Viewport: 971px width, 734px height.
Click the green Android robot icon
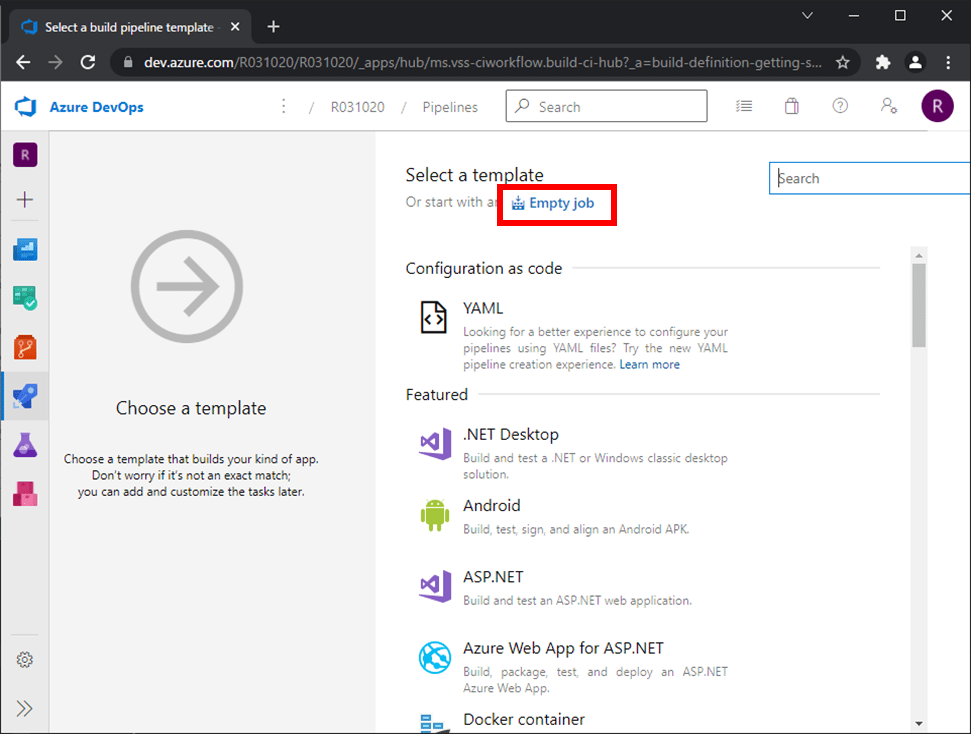[435, 515]
